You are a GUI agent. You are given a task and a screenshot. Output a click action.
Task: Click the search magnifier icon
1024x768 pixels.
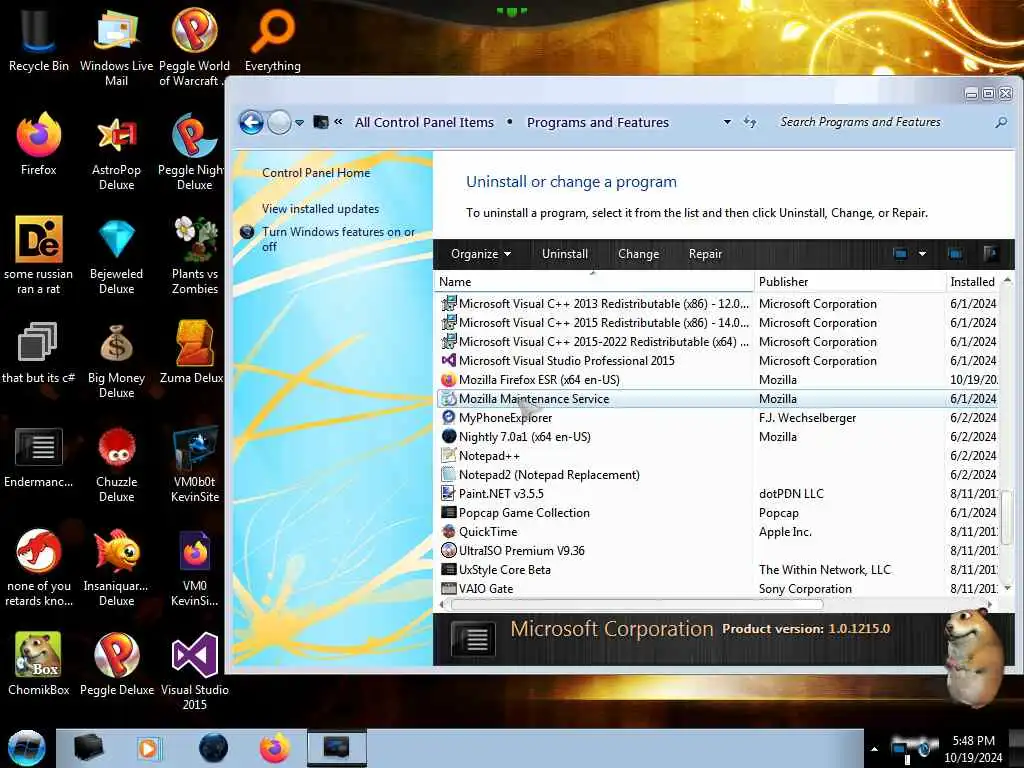(x=1000, y=122)
